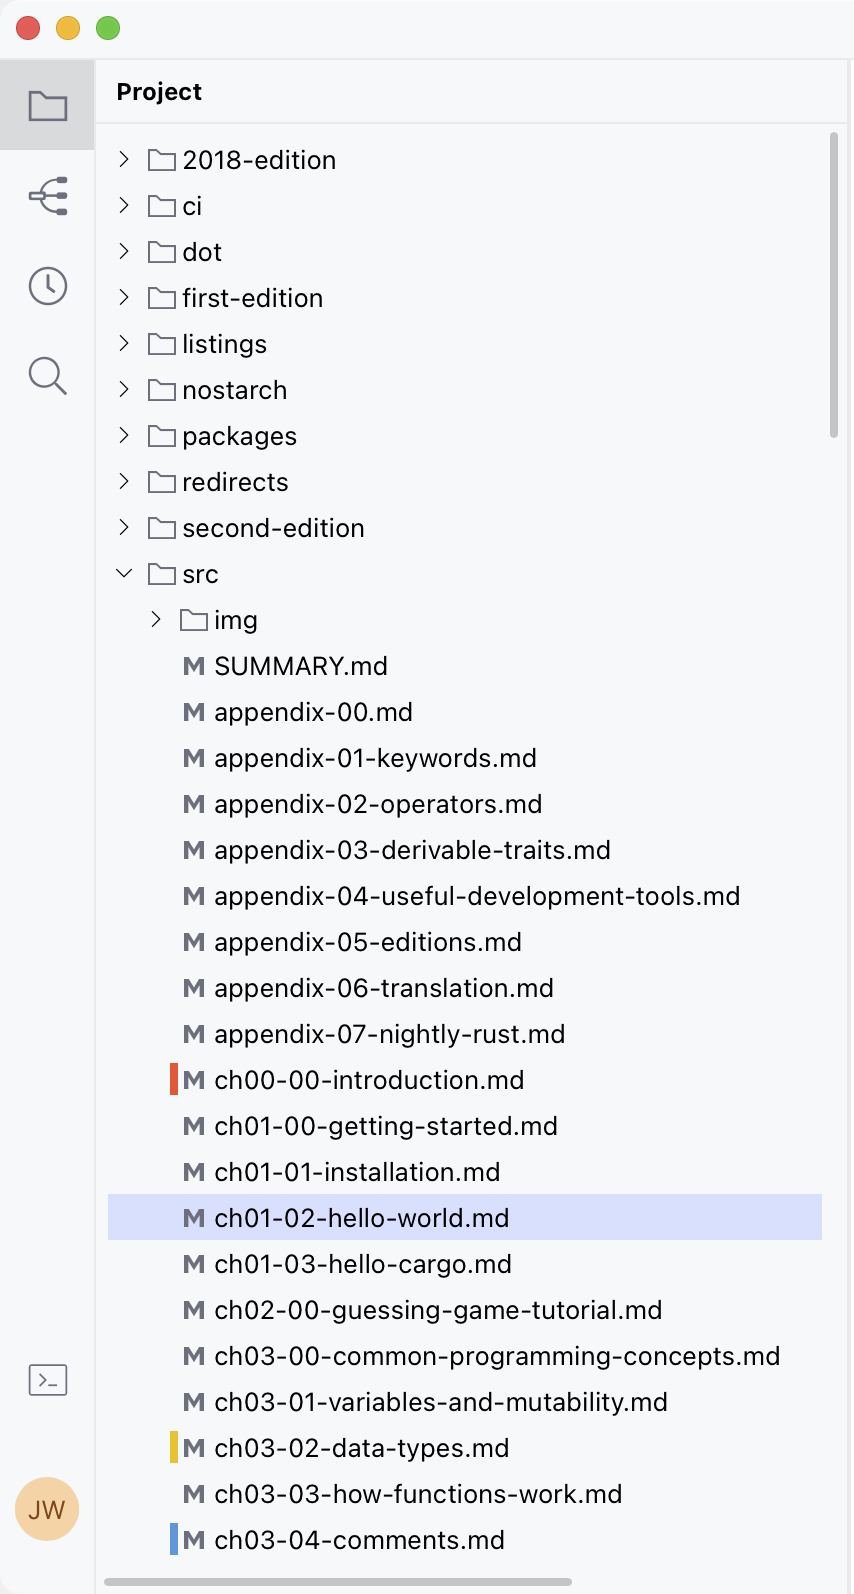Open ch03-02-data-types.md file
The image size is (854, 1594).
click(361, 1448)
